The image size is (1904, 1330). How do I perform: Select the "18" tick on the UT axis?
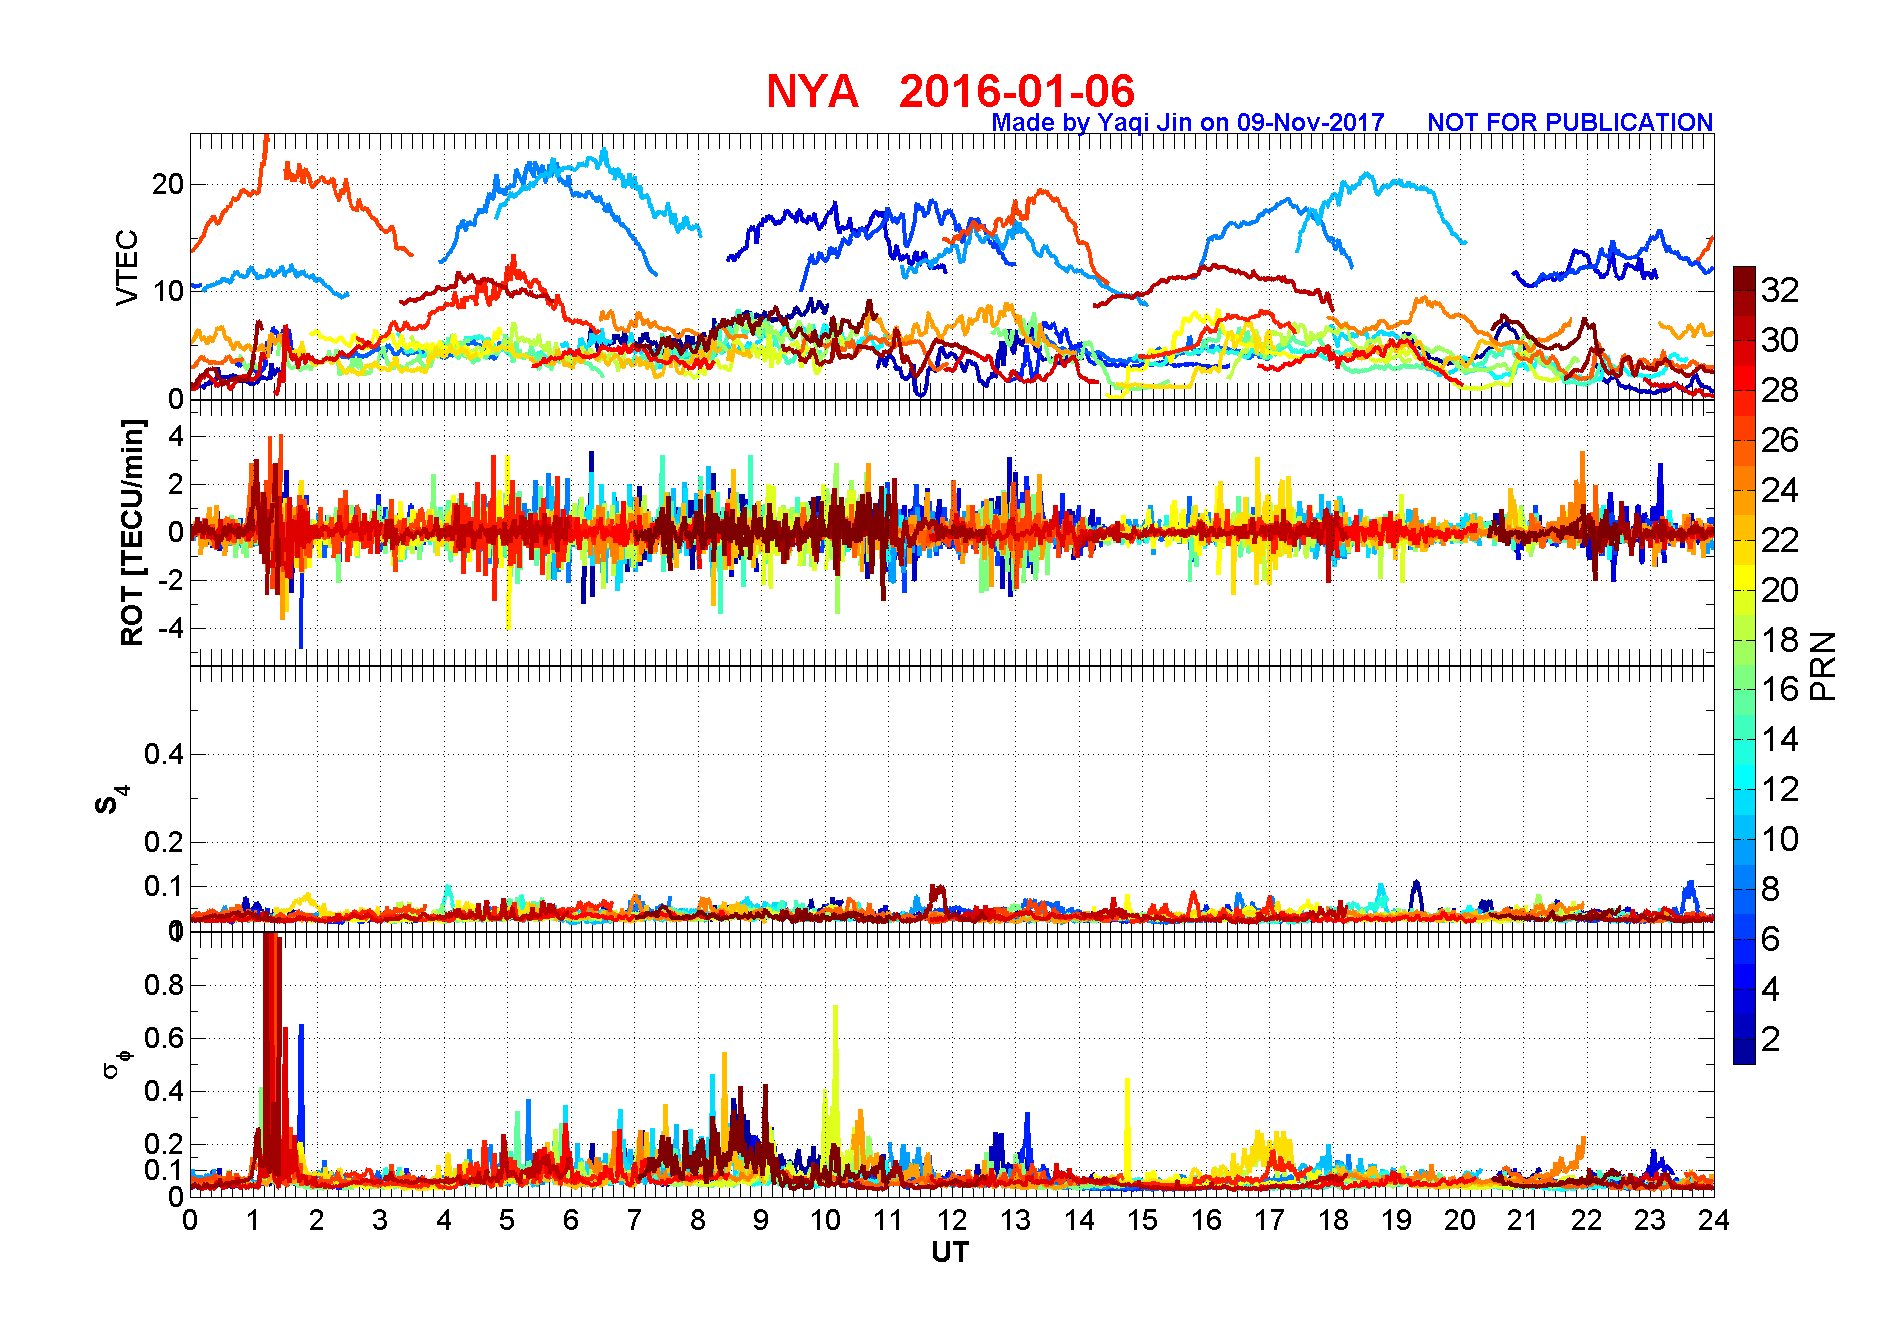1333,1220
